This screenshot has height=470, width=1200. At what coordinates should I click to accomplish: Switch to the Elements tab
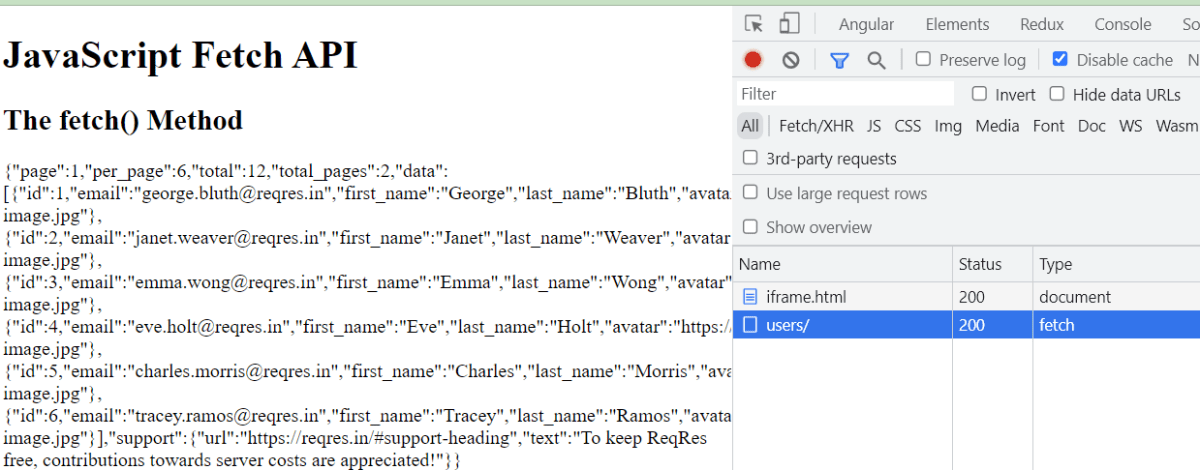[957, 24]
